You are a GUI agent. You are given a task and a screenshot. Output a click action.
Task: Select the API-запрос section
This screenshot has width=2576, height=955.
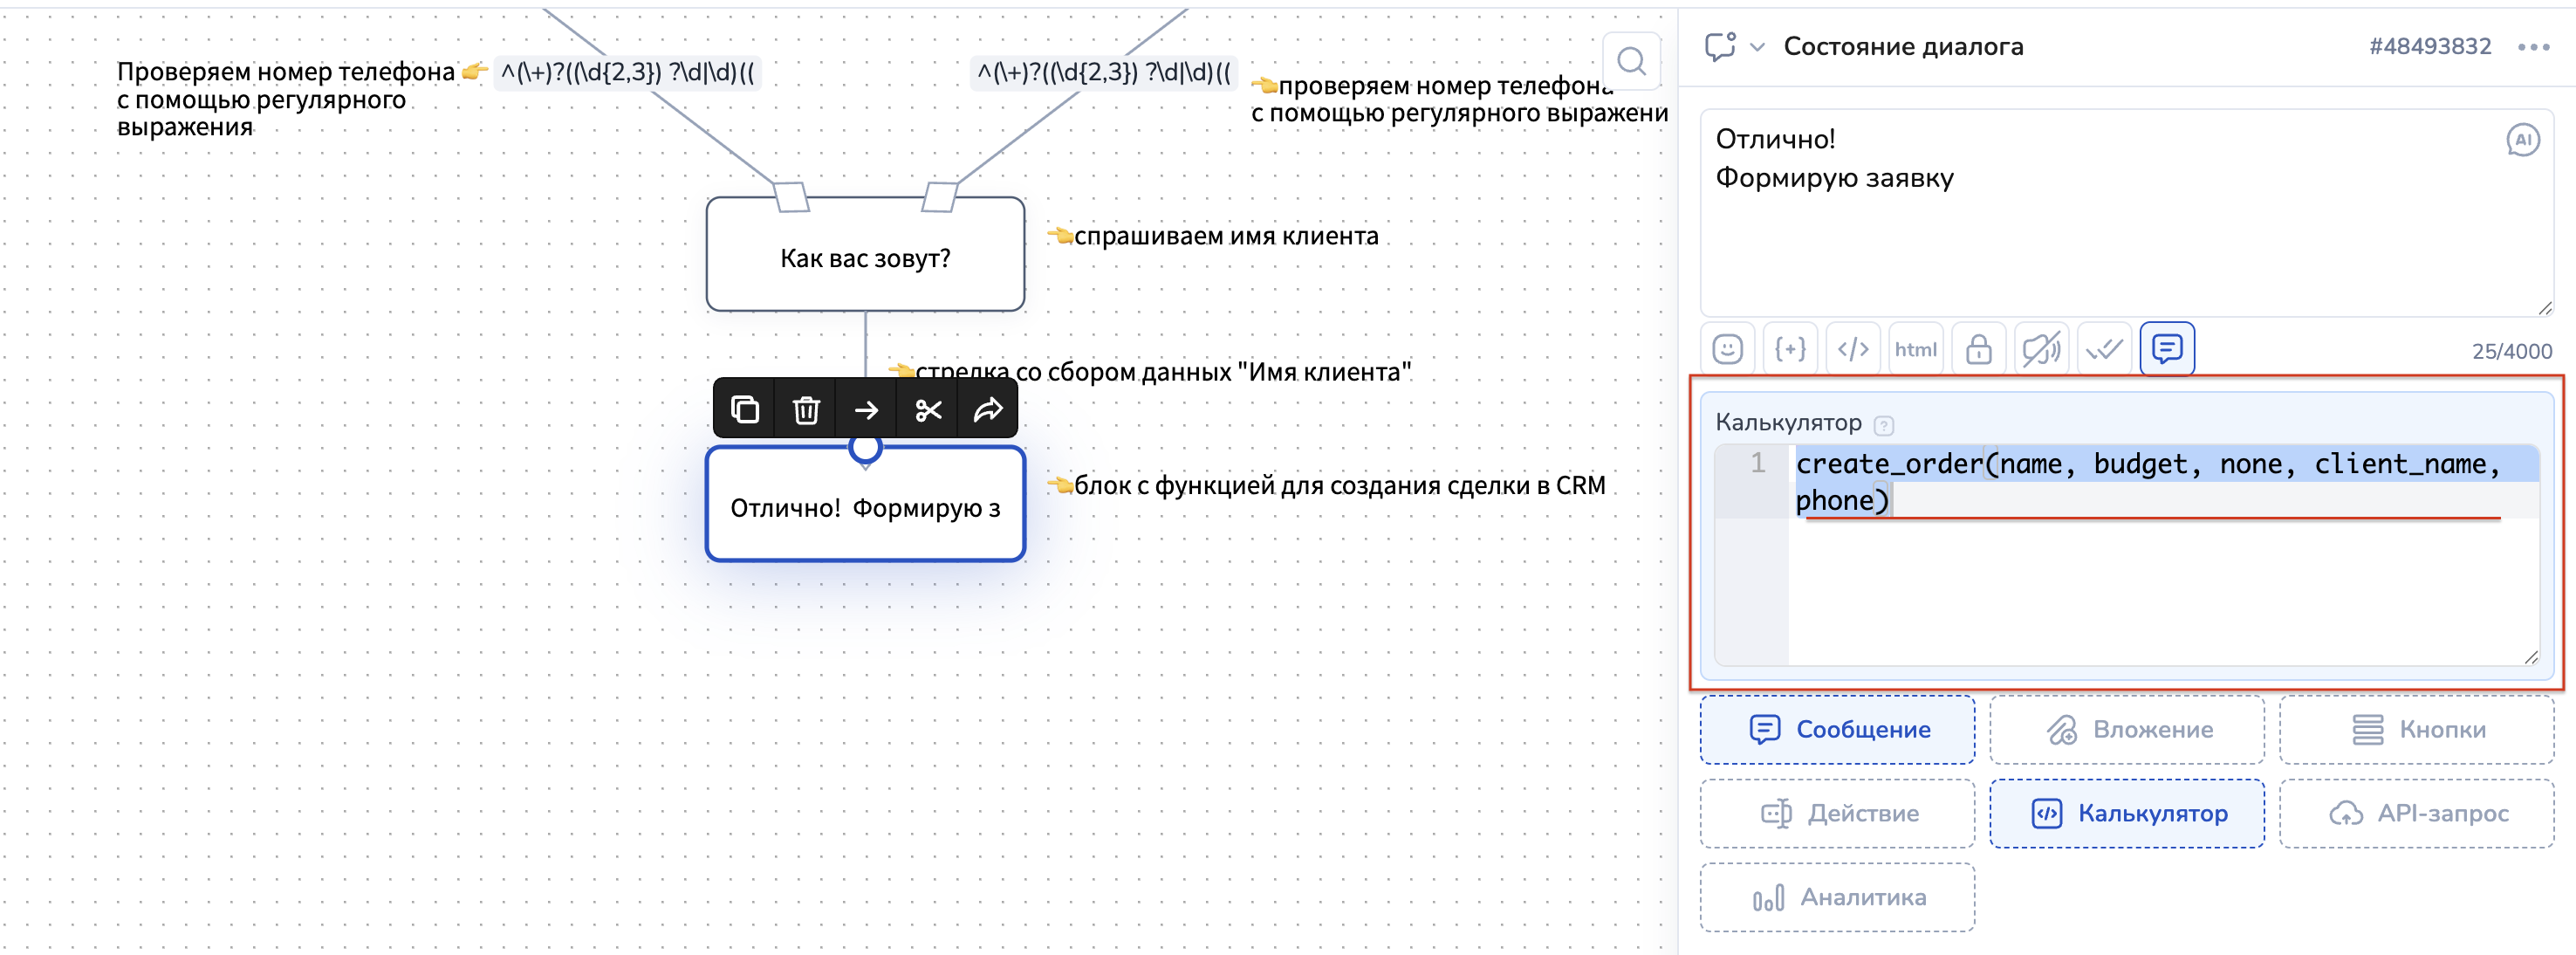(2416, 814)
